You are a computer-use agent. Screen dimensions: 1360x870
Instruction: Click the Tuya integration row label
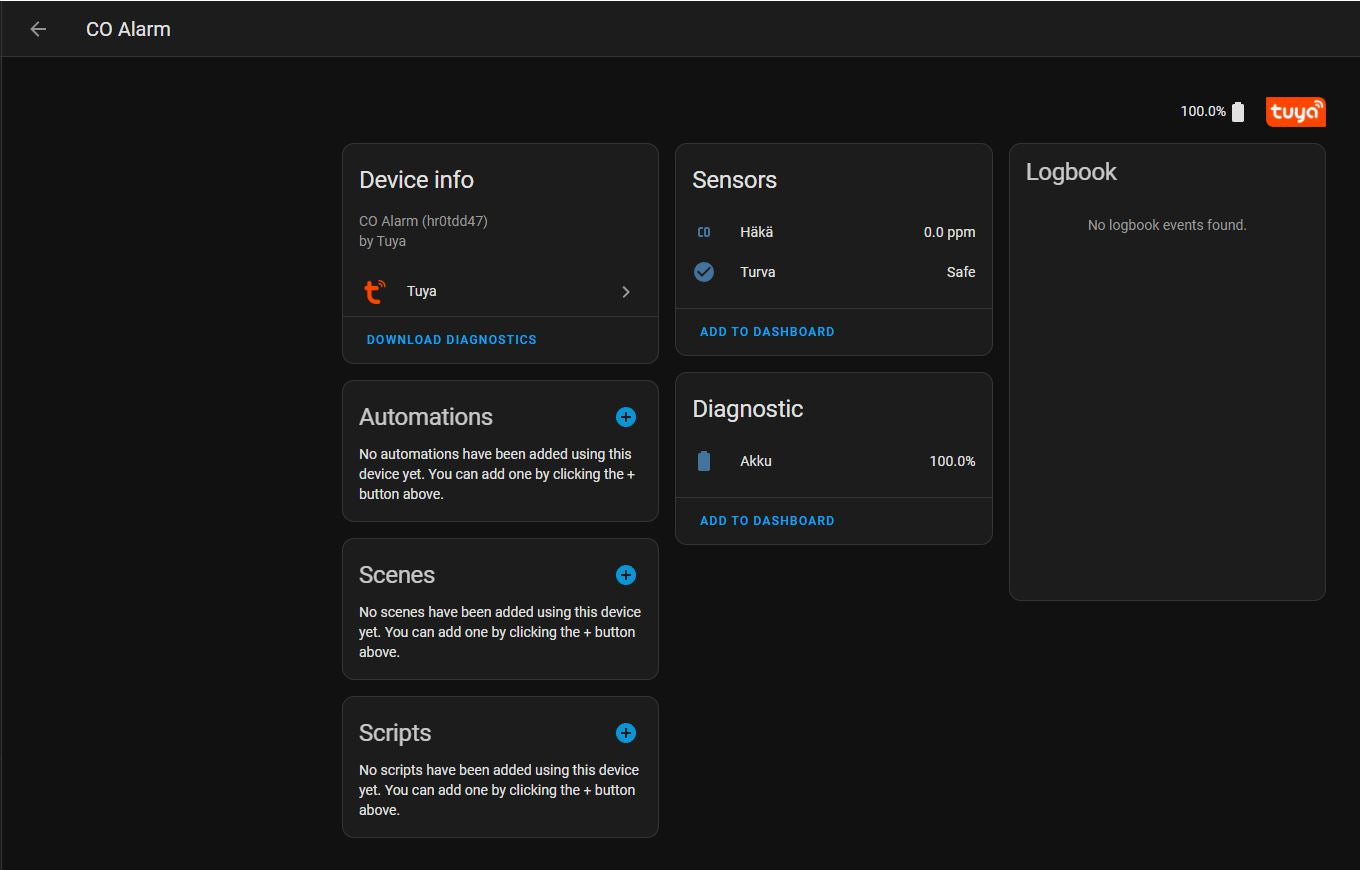click(x=422, y=292)
